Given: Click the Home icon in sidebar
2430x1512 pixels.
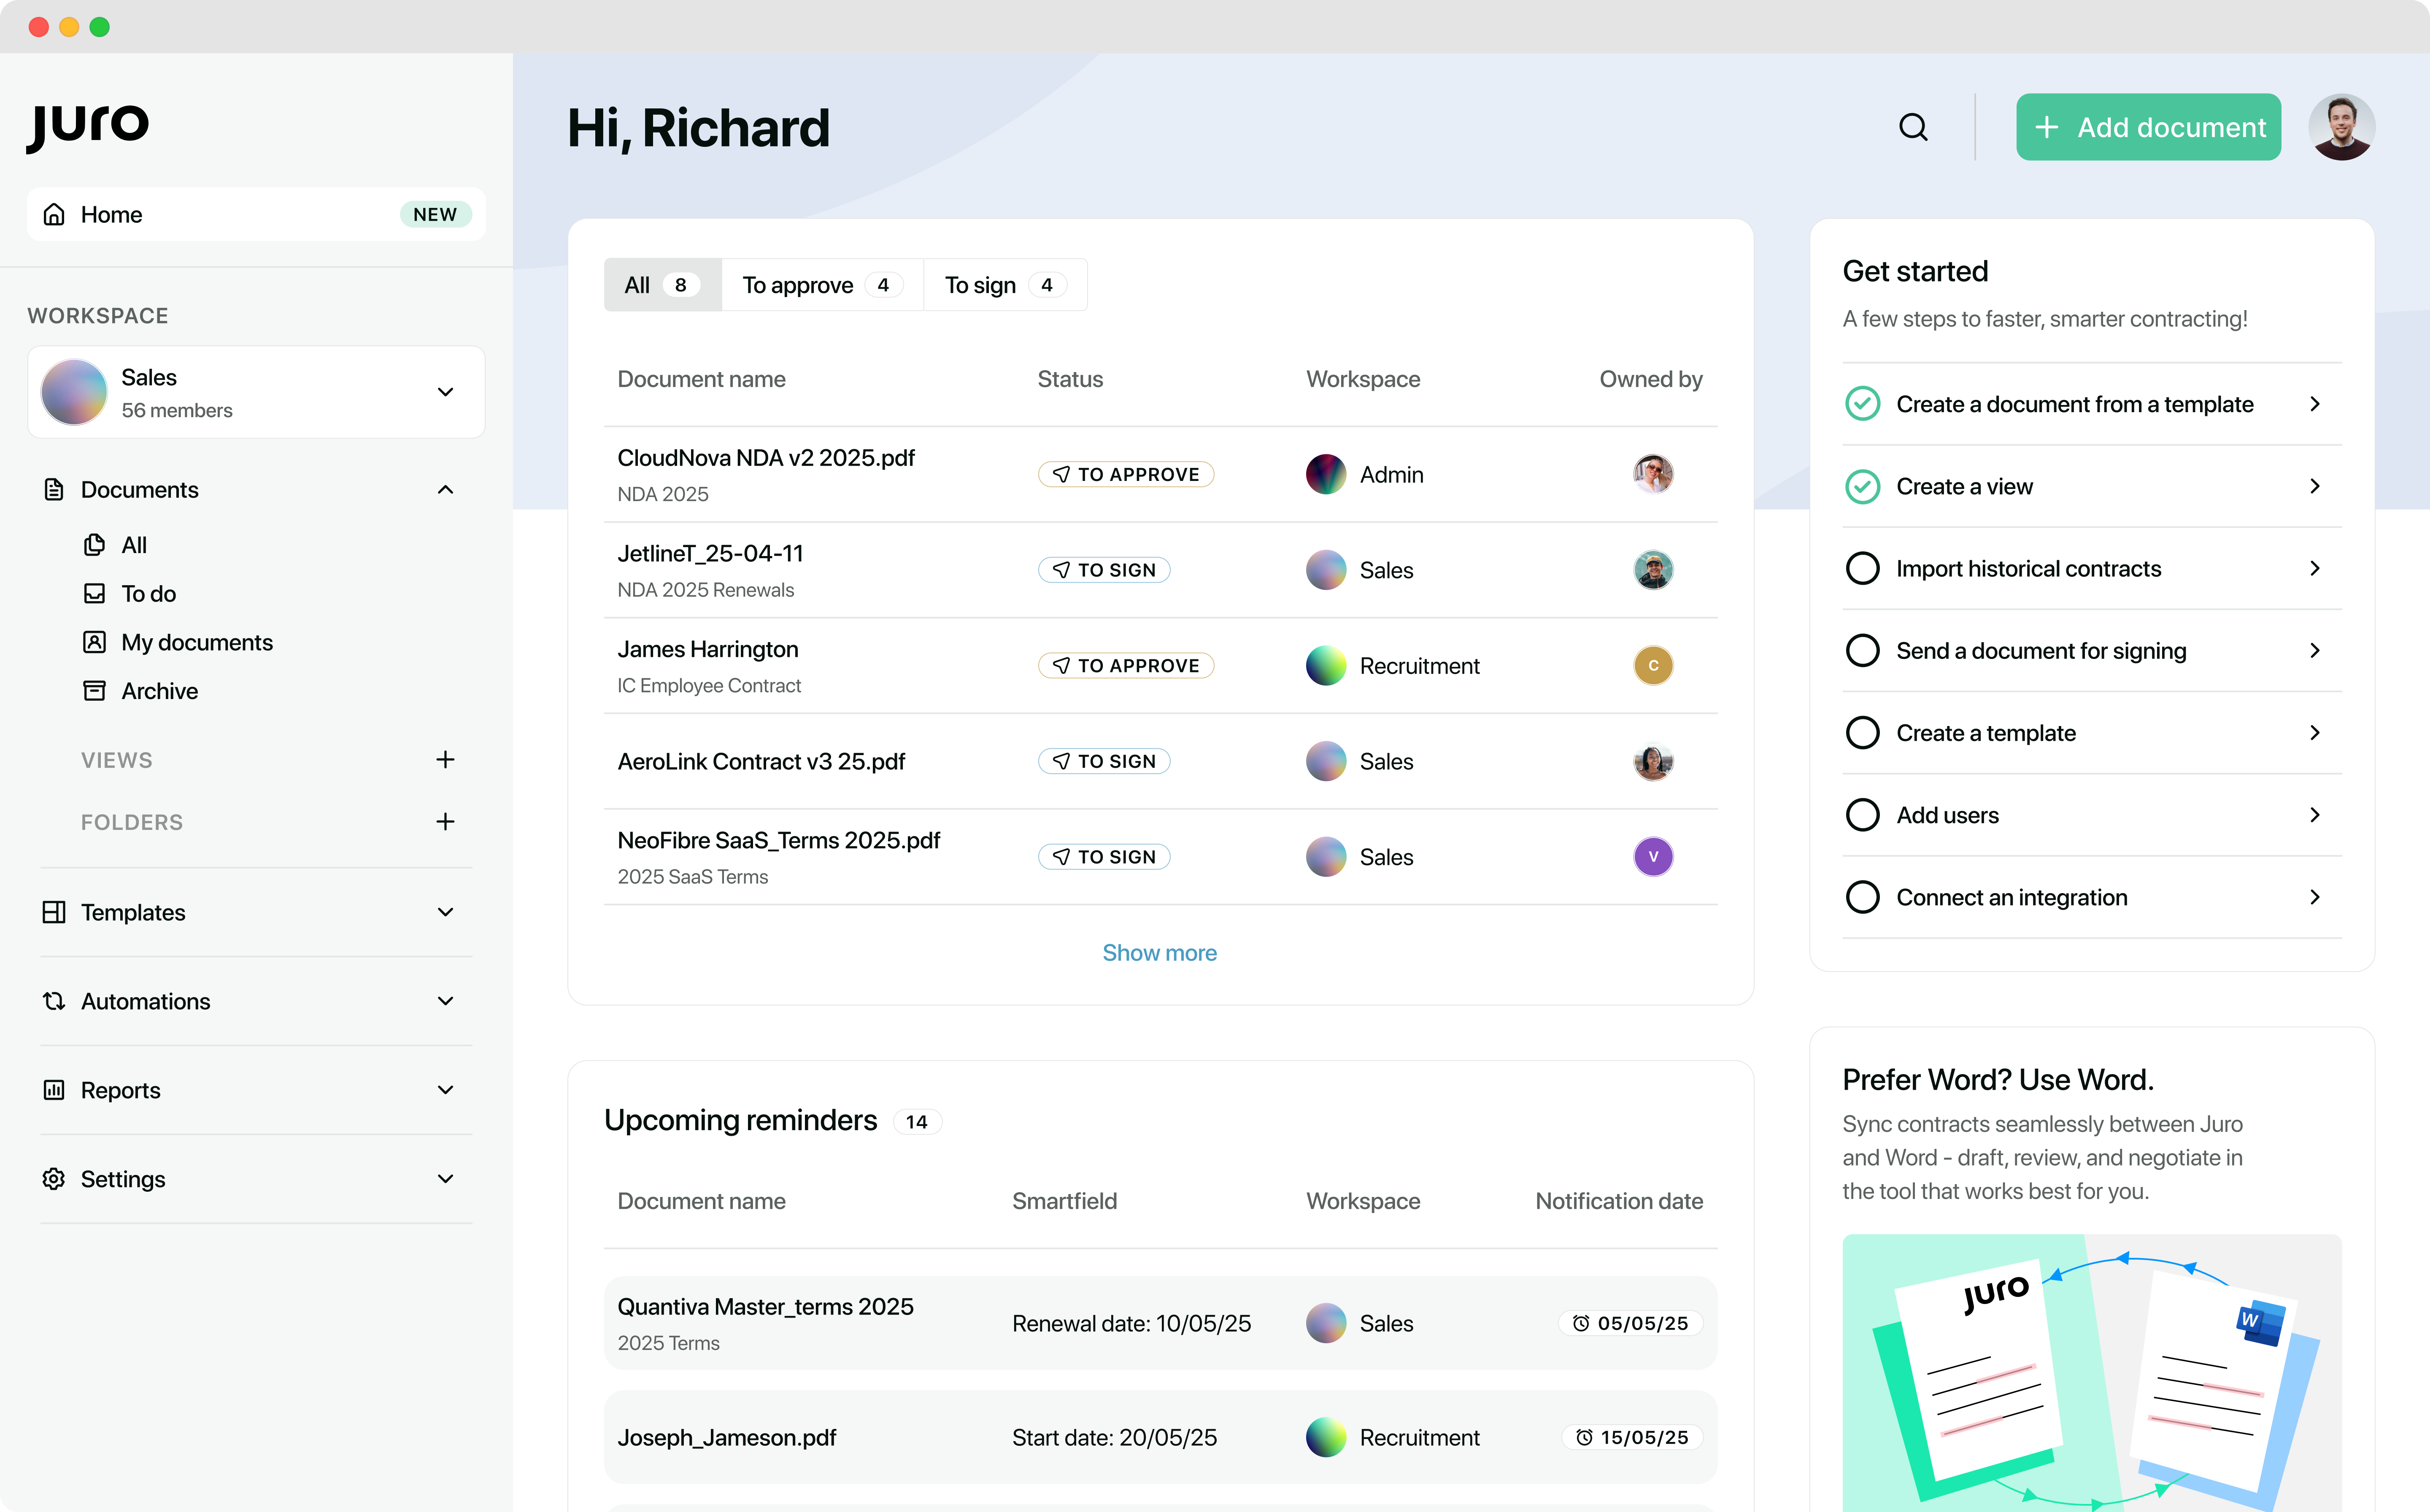Looking at the screenshot, I should [55, 214].
